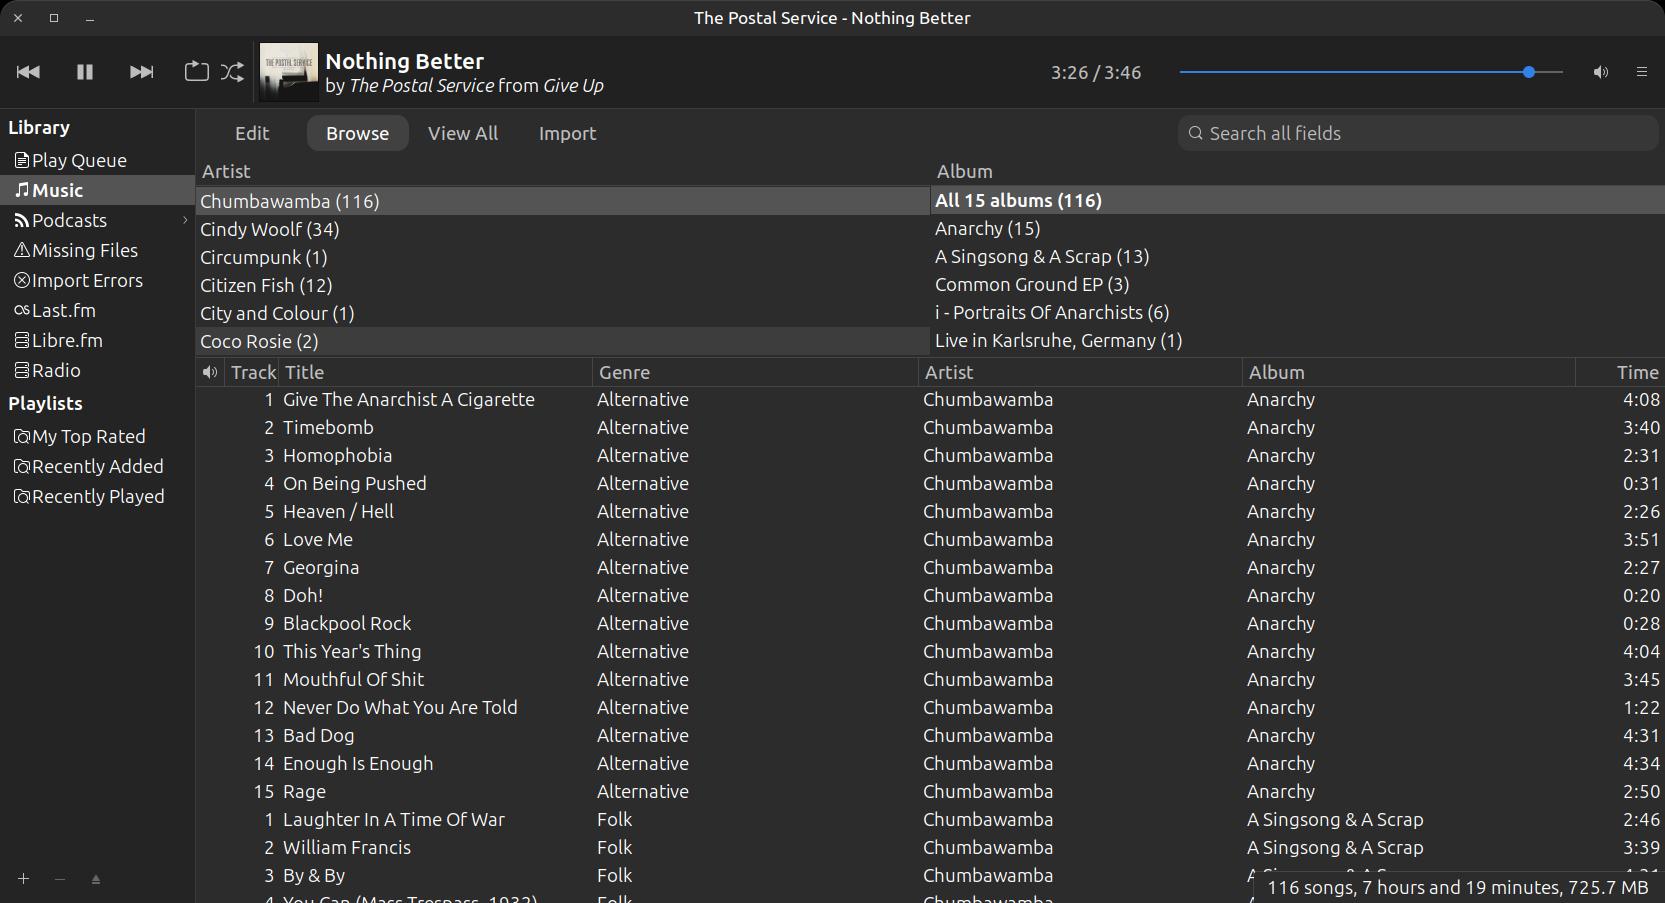The width and height of the screenshot is (1665, 903).
Task: Open the Last.fm plugin source
Action: click(x=63, y=310)
